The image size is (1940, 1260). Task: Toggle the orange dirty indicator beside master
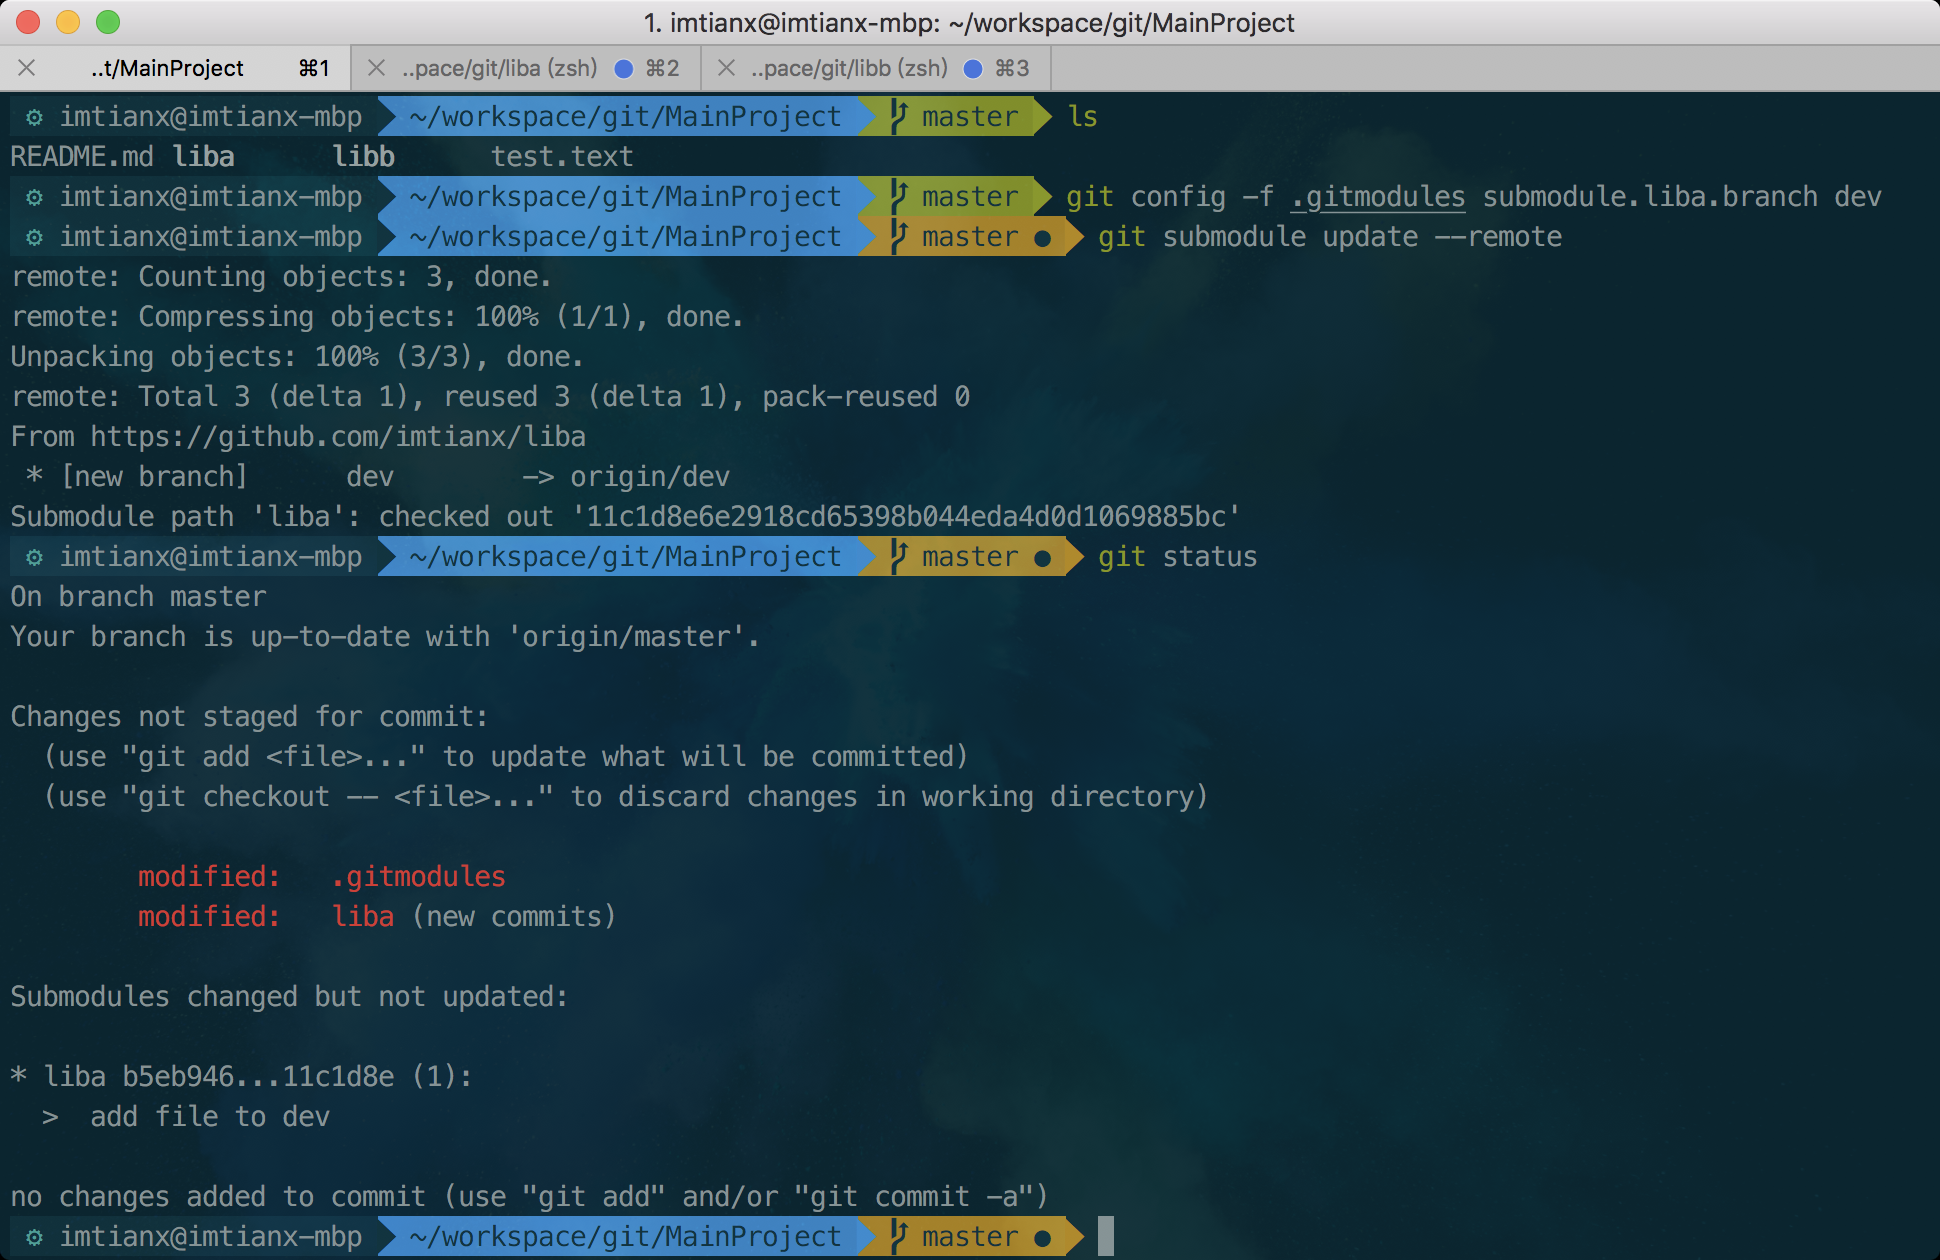[x=1040, y=237]
